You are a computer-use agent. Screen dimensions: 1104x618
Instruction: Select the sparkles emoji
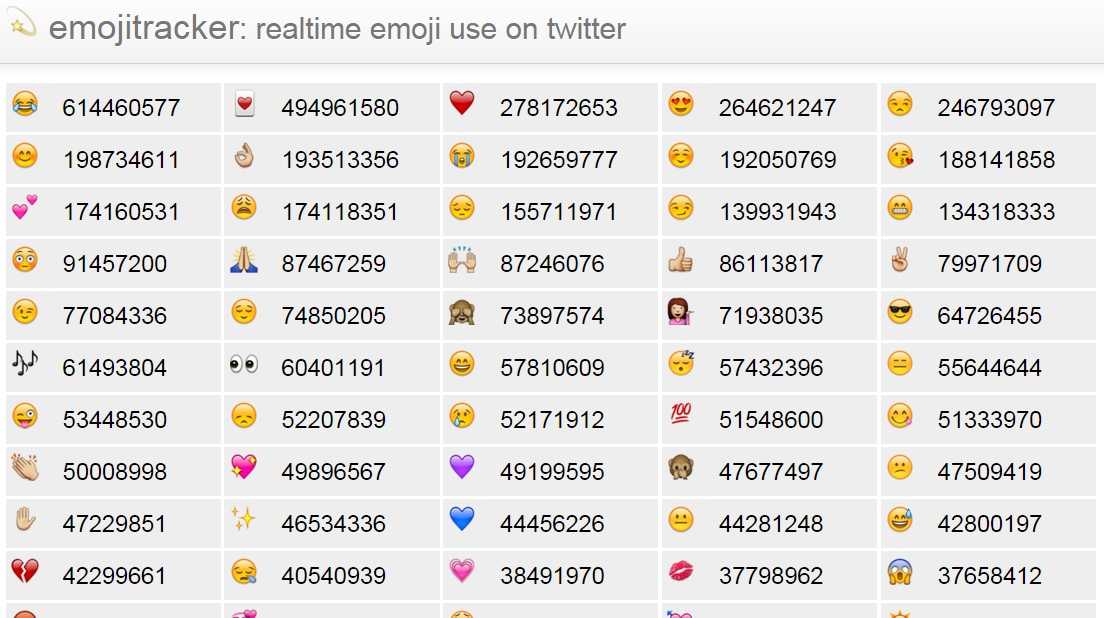(244, 520)
